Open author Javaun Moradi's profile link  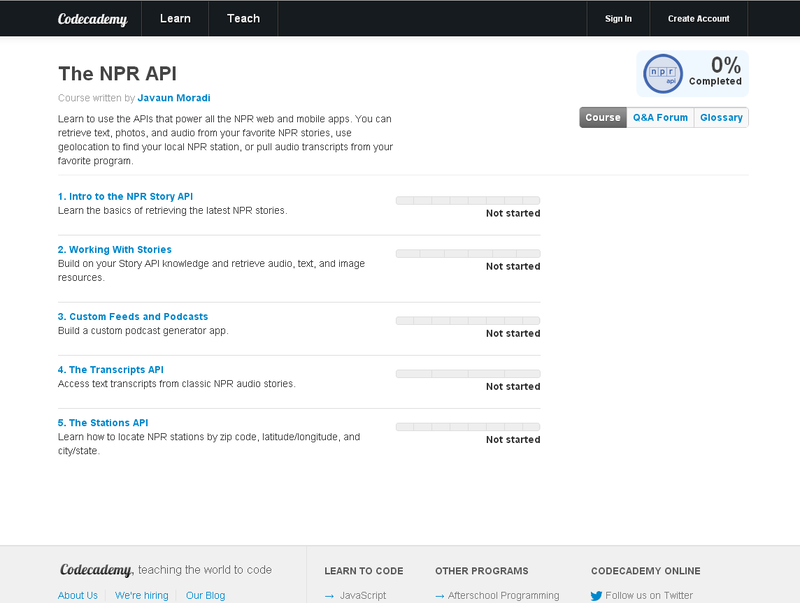coord(174,98)
